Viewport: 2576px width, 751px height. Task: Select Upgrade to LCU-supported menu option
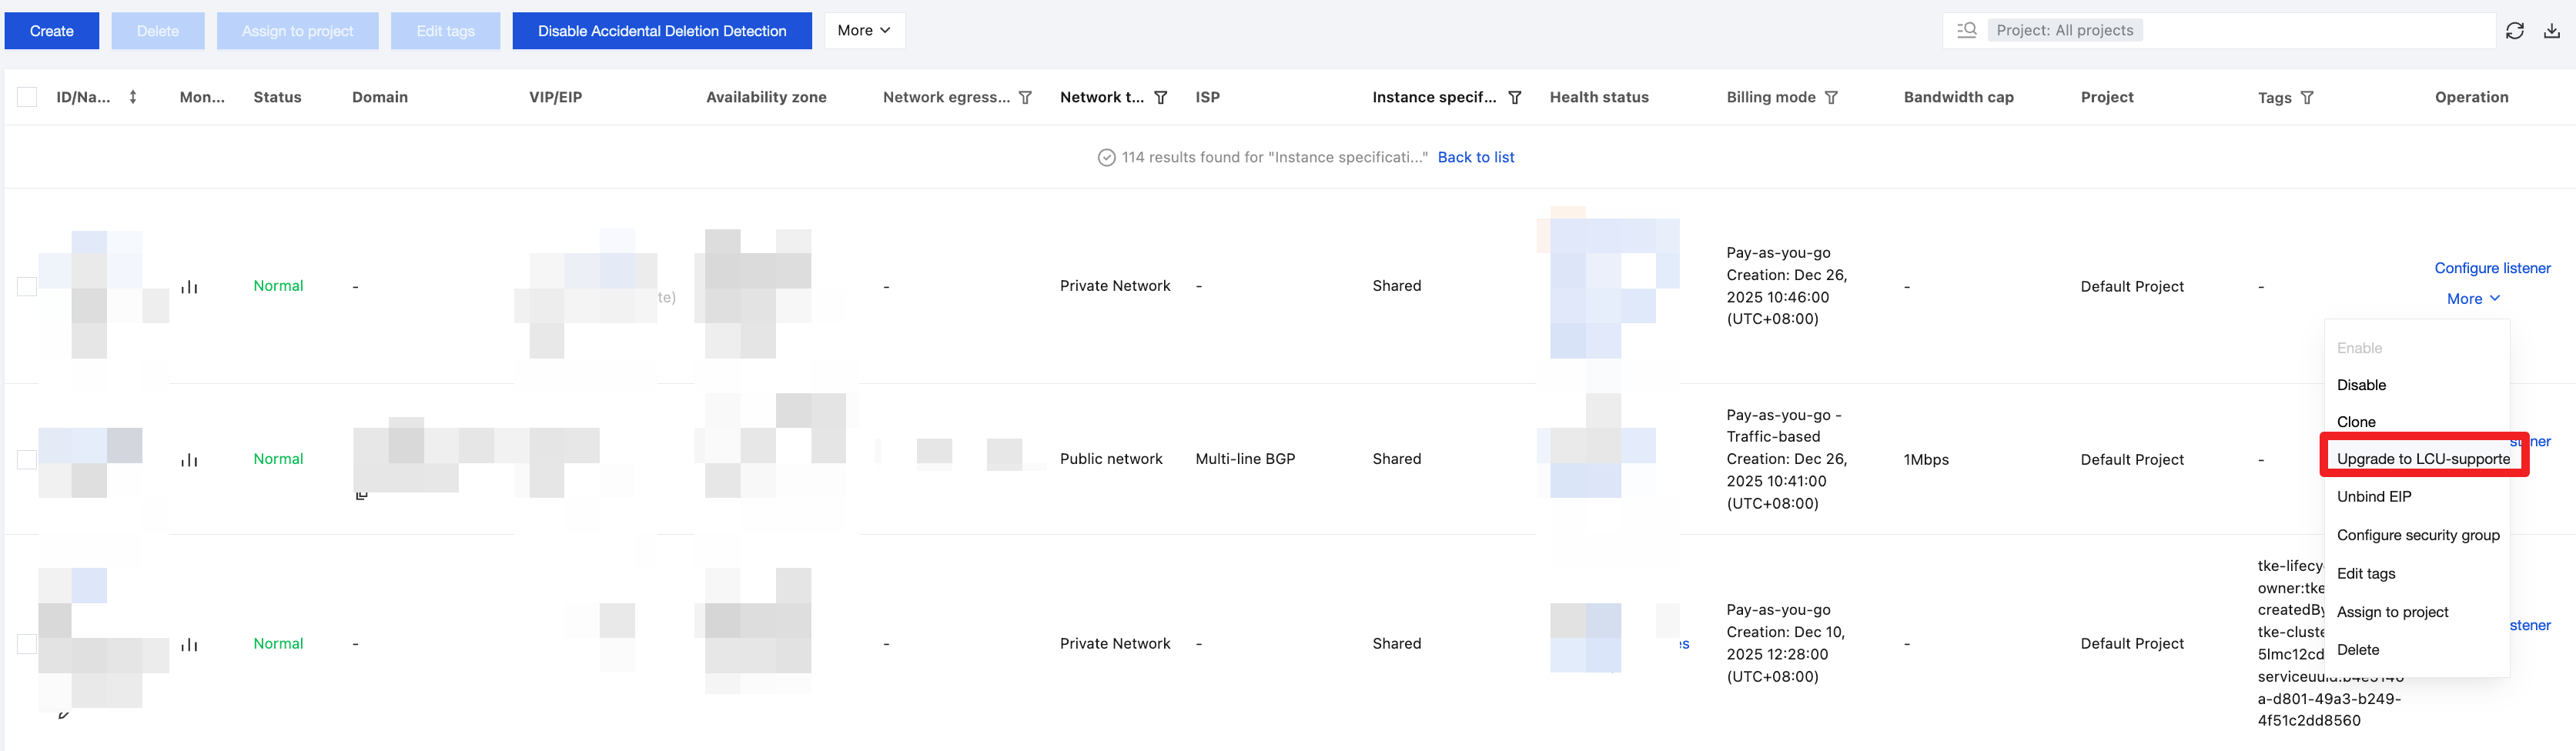(x=2423, y=459)
